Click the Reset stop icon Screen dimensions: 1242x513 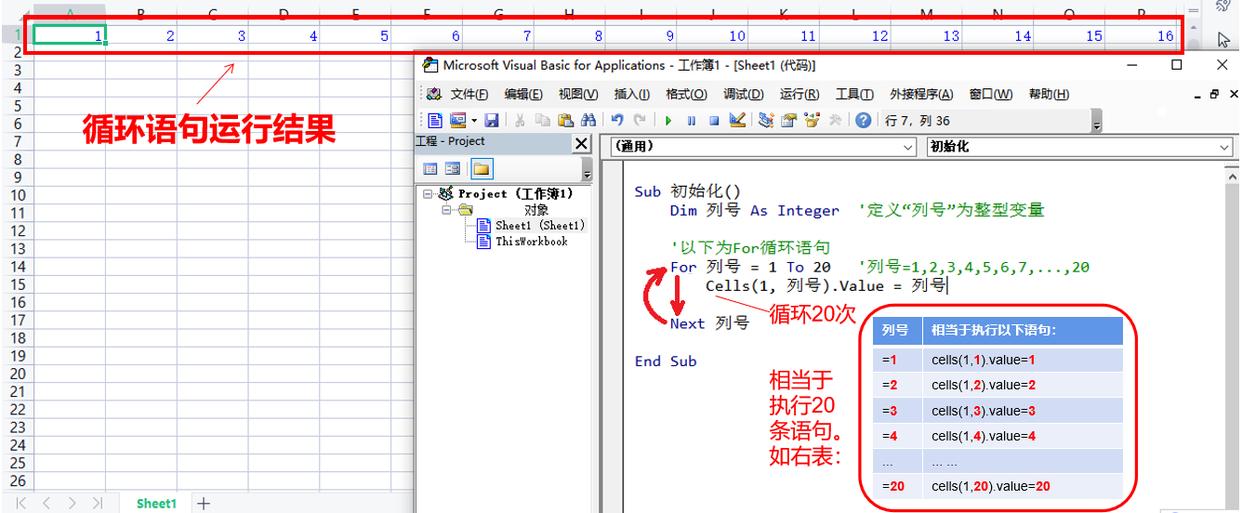[x=714, y=120]
